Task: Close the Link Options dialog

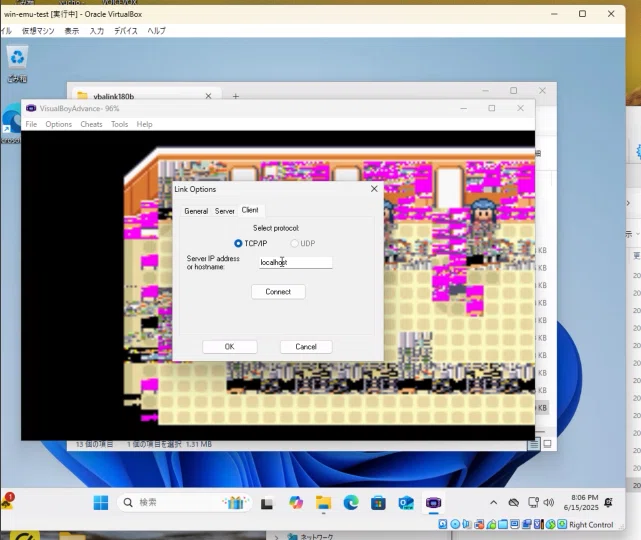Action: [374, 188]
